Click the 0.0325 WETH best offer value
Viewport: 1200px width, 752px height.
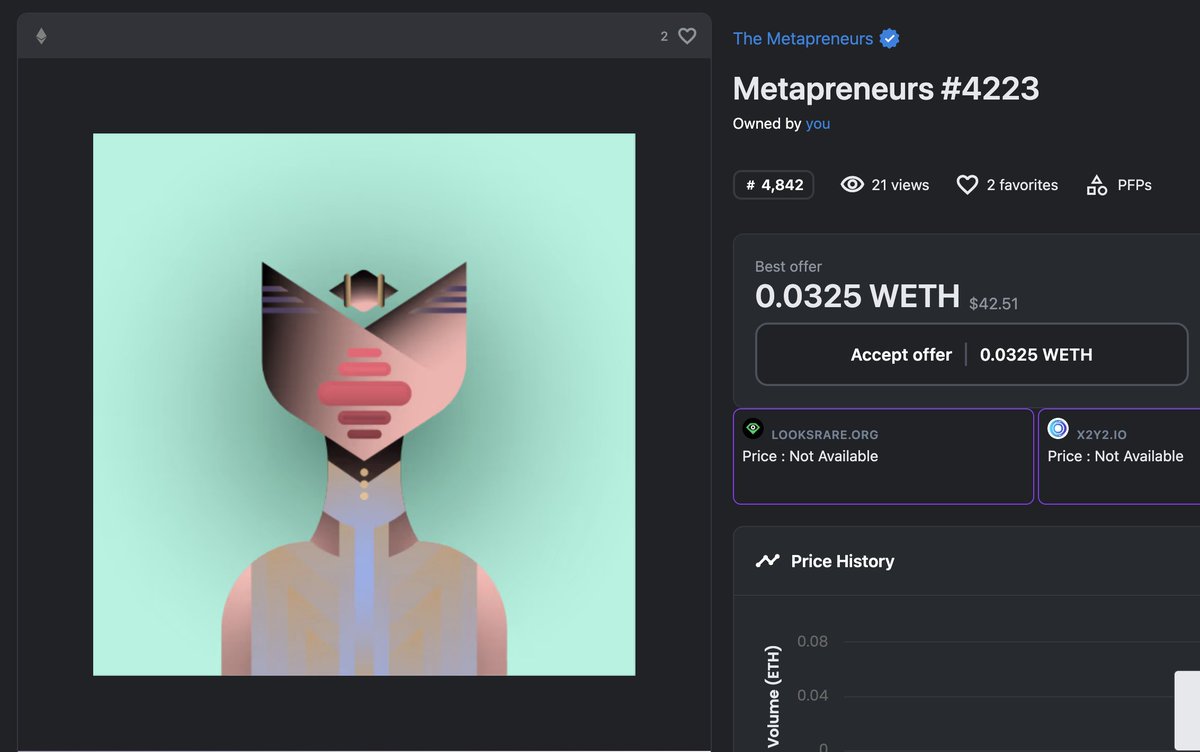click(857, 296)
